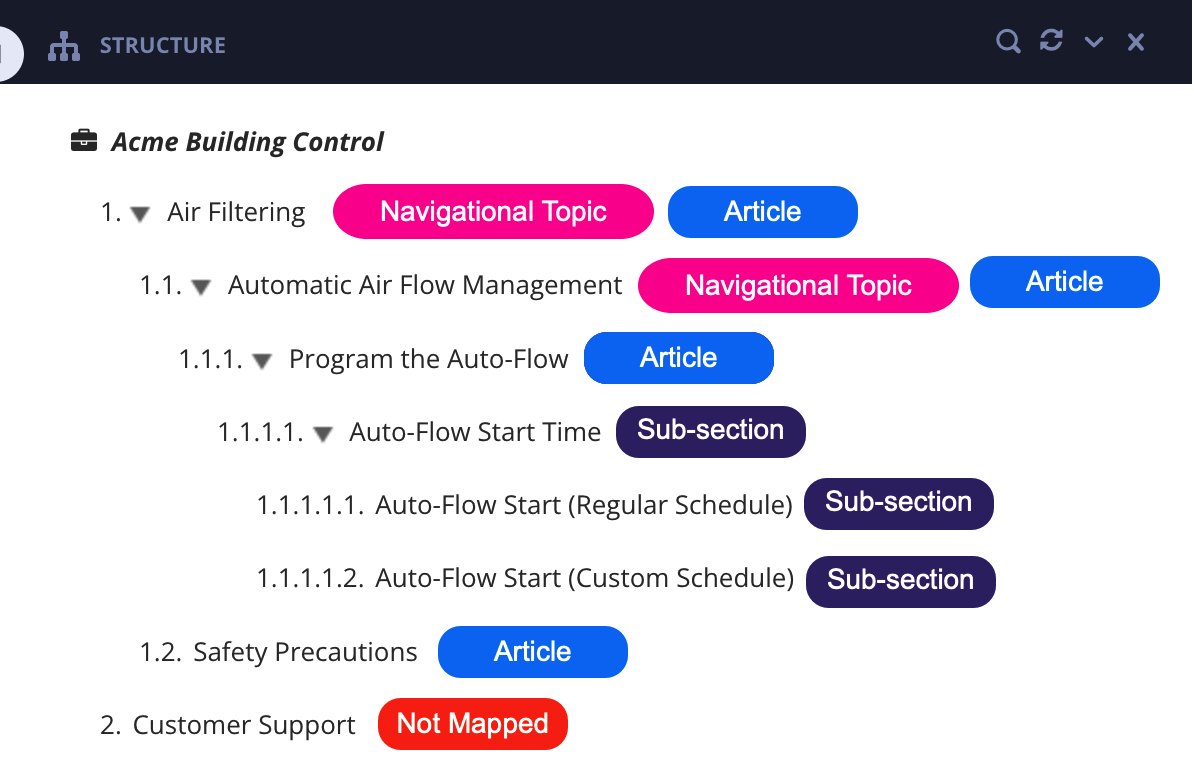Click the briefcase icon next to Acme Building Control
The image size is (1194, 776).
[83, 140]
